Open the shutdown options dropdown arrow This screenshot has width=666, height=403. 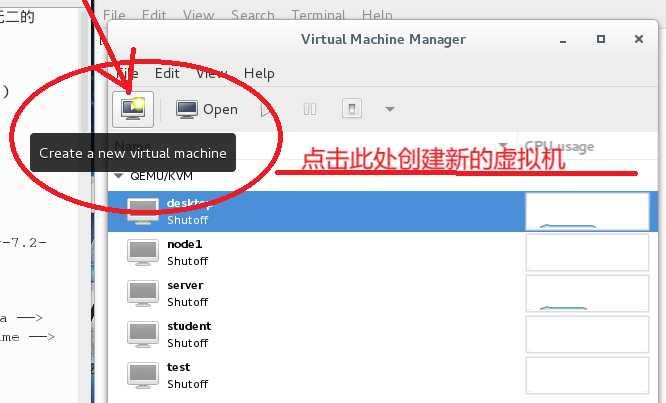point(389,109)
